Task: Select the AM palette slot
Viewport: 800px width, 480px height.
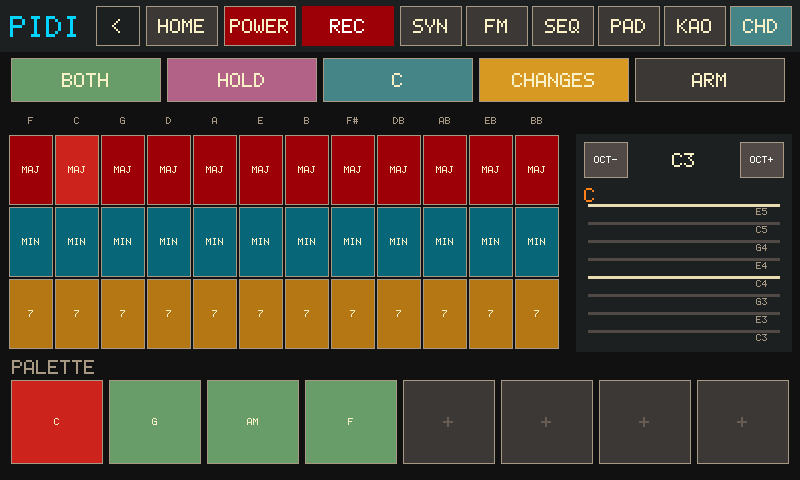Action: tap(253, 422)
